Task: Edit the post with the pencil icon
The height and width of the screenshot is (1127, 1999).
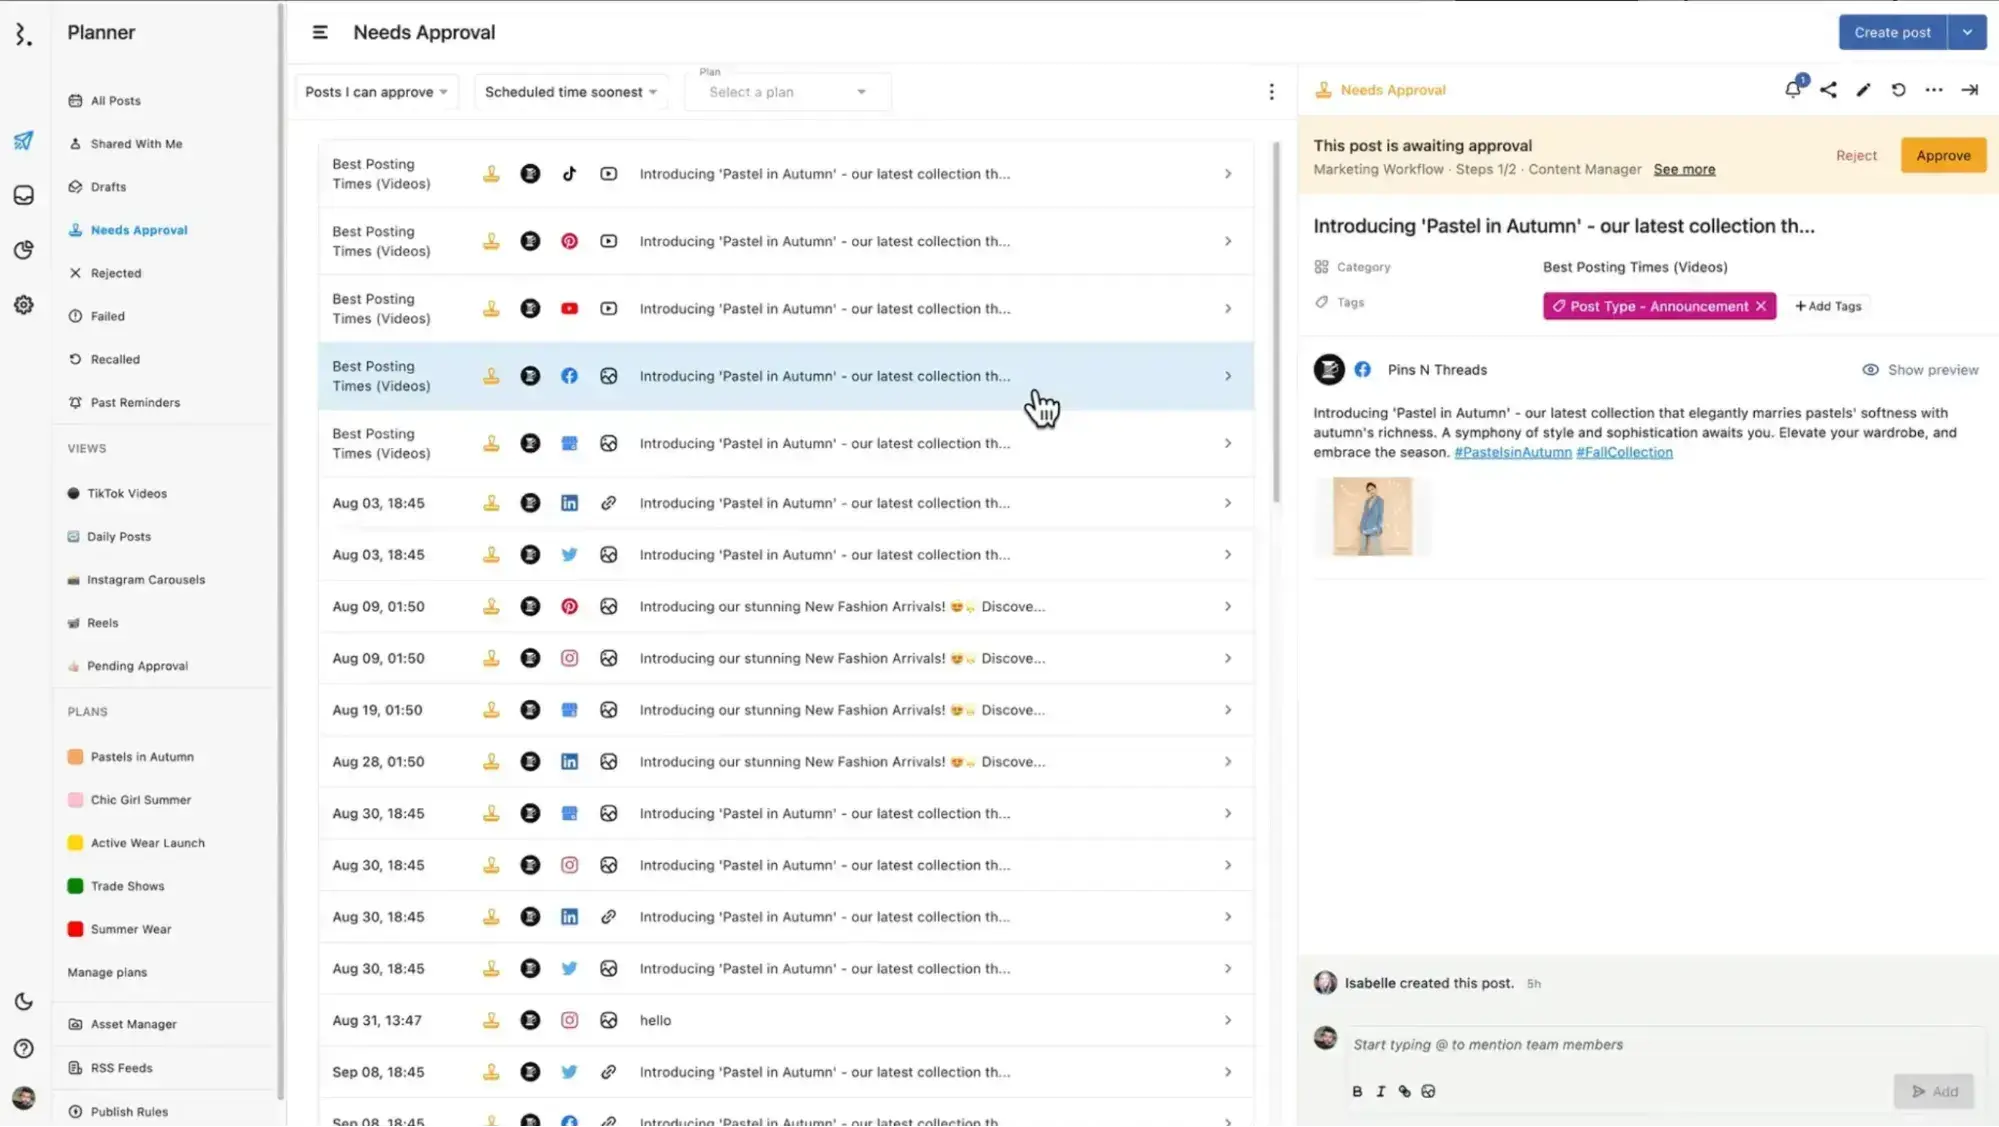Action: (1863, 90)
